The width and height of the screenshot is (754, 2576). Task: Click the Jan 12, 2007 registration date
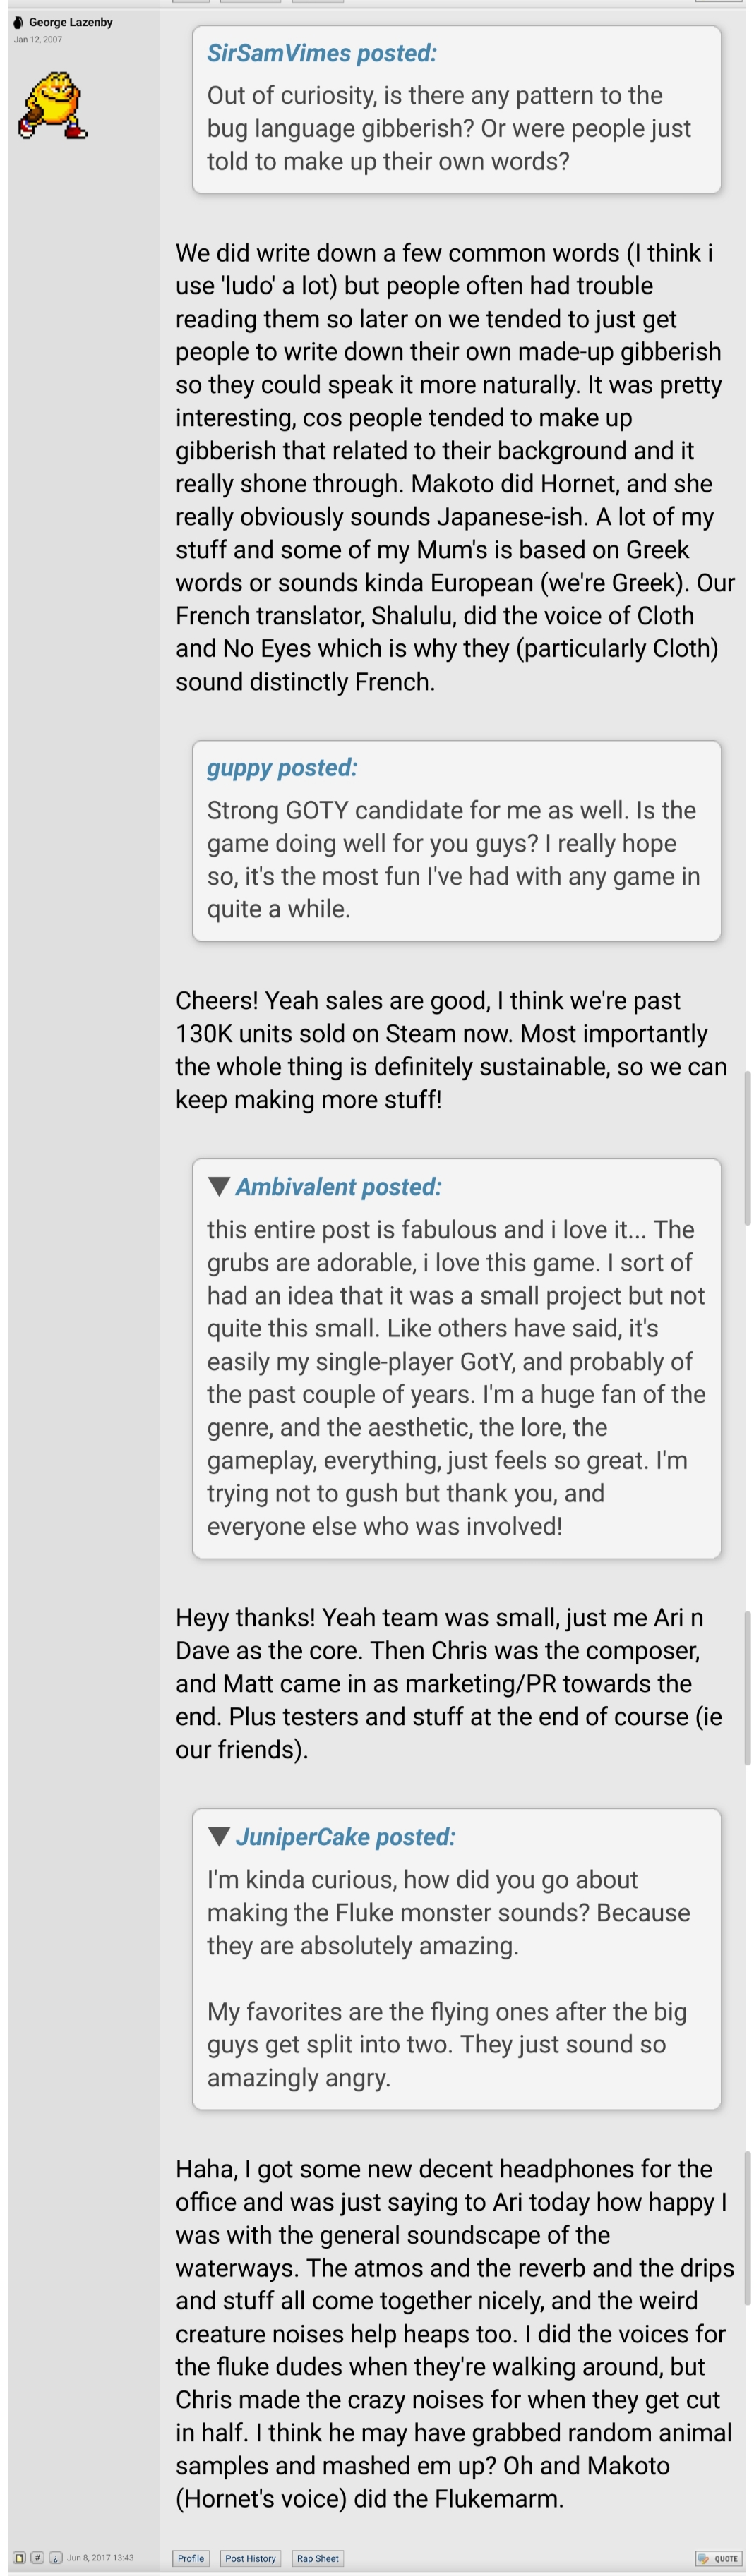point(38,40)
